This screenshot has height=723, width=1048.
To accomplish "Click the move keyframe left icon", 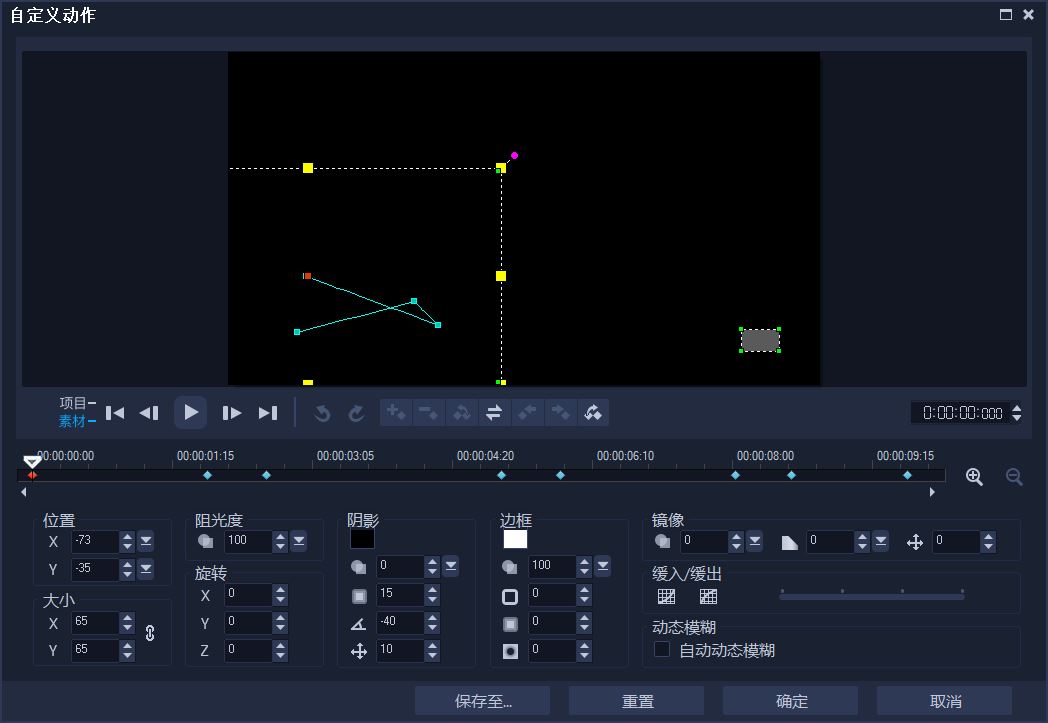I will [x=527, y=412].
